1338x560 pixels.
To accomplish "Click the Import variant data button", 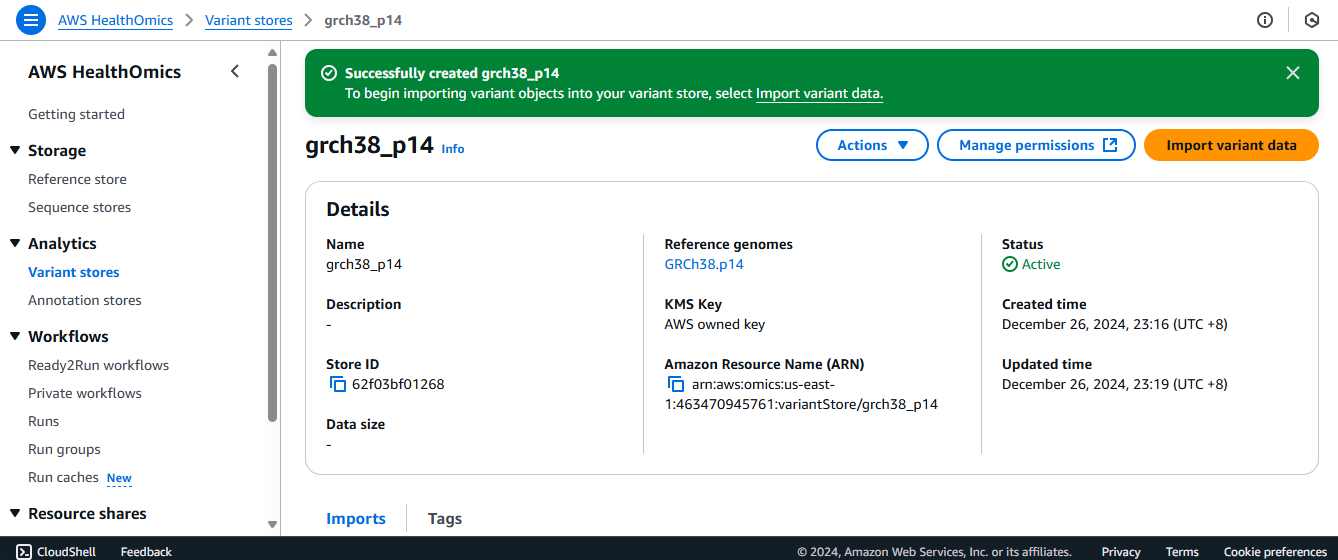I will 1231,145.
